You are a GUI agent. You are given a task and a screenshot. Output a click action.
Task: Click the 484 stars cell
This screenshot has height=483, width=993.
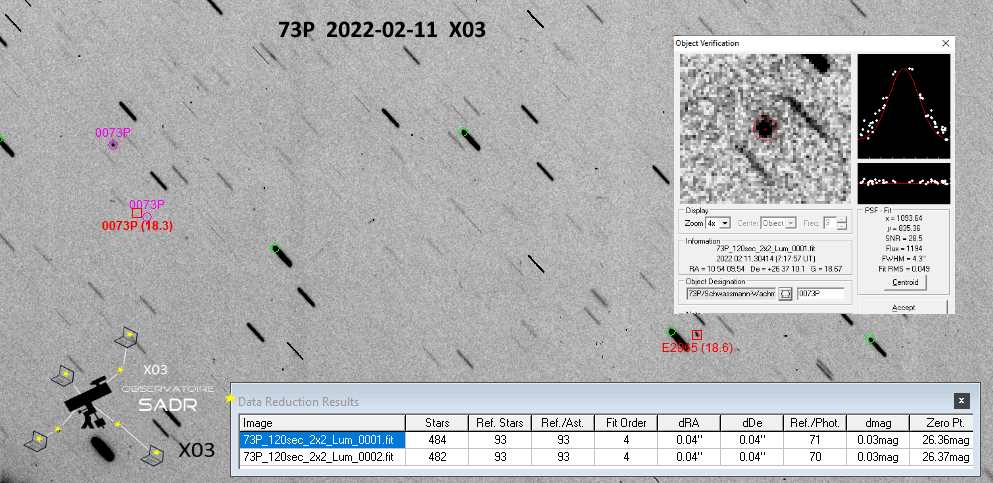437,440
